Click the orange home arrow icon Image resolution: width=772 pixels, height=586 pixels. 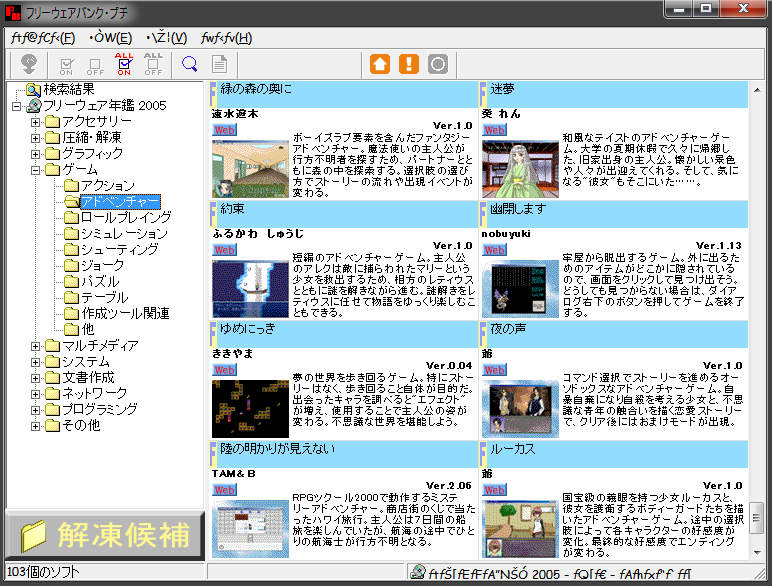pos(380,64)
